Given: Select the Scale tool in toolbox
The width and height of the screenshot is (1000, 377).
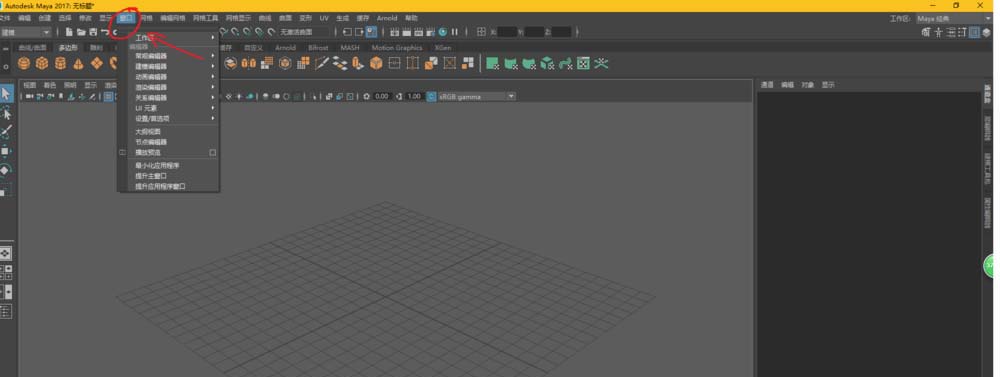Looking at the screenshot, I should [6, 190].
